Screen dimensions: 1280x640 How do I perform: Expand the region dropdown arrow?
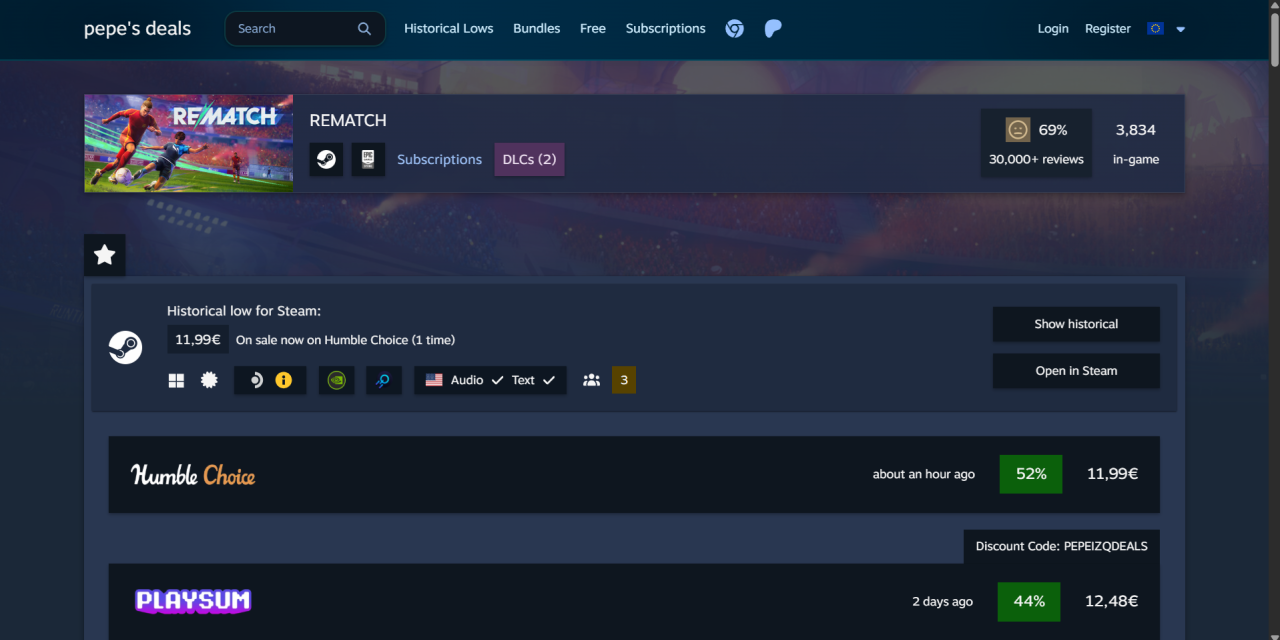tap(1180, 29)
